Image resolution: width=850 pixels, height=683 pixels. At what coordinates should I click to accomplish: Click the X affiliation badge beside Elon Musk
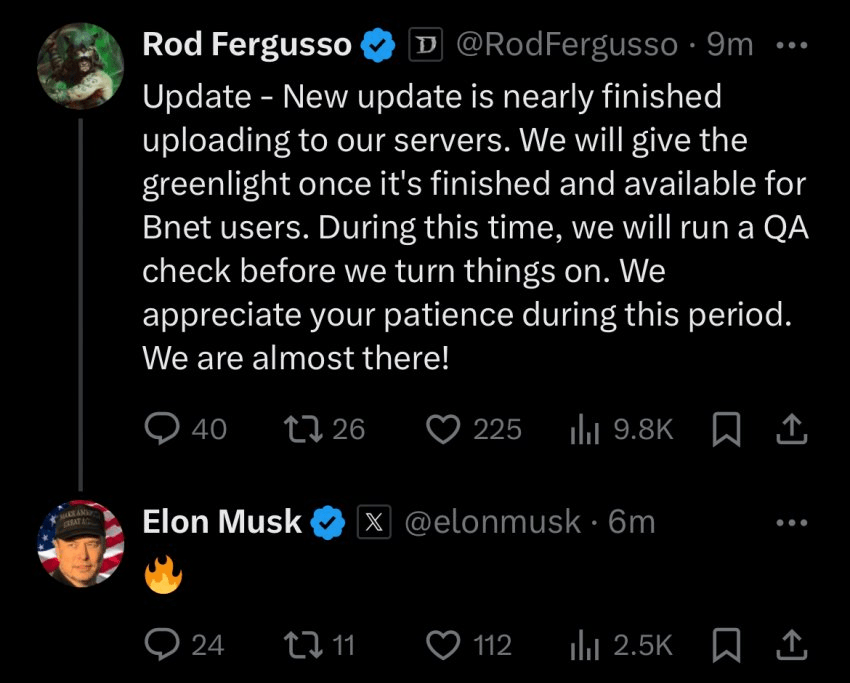[x=373, y=522]
